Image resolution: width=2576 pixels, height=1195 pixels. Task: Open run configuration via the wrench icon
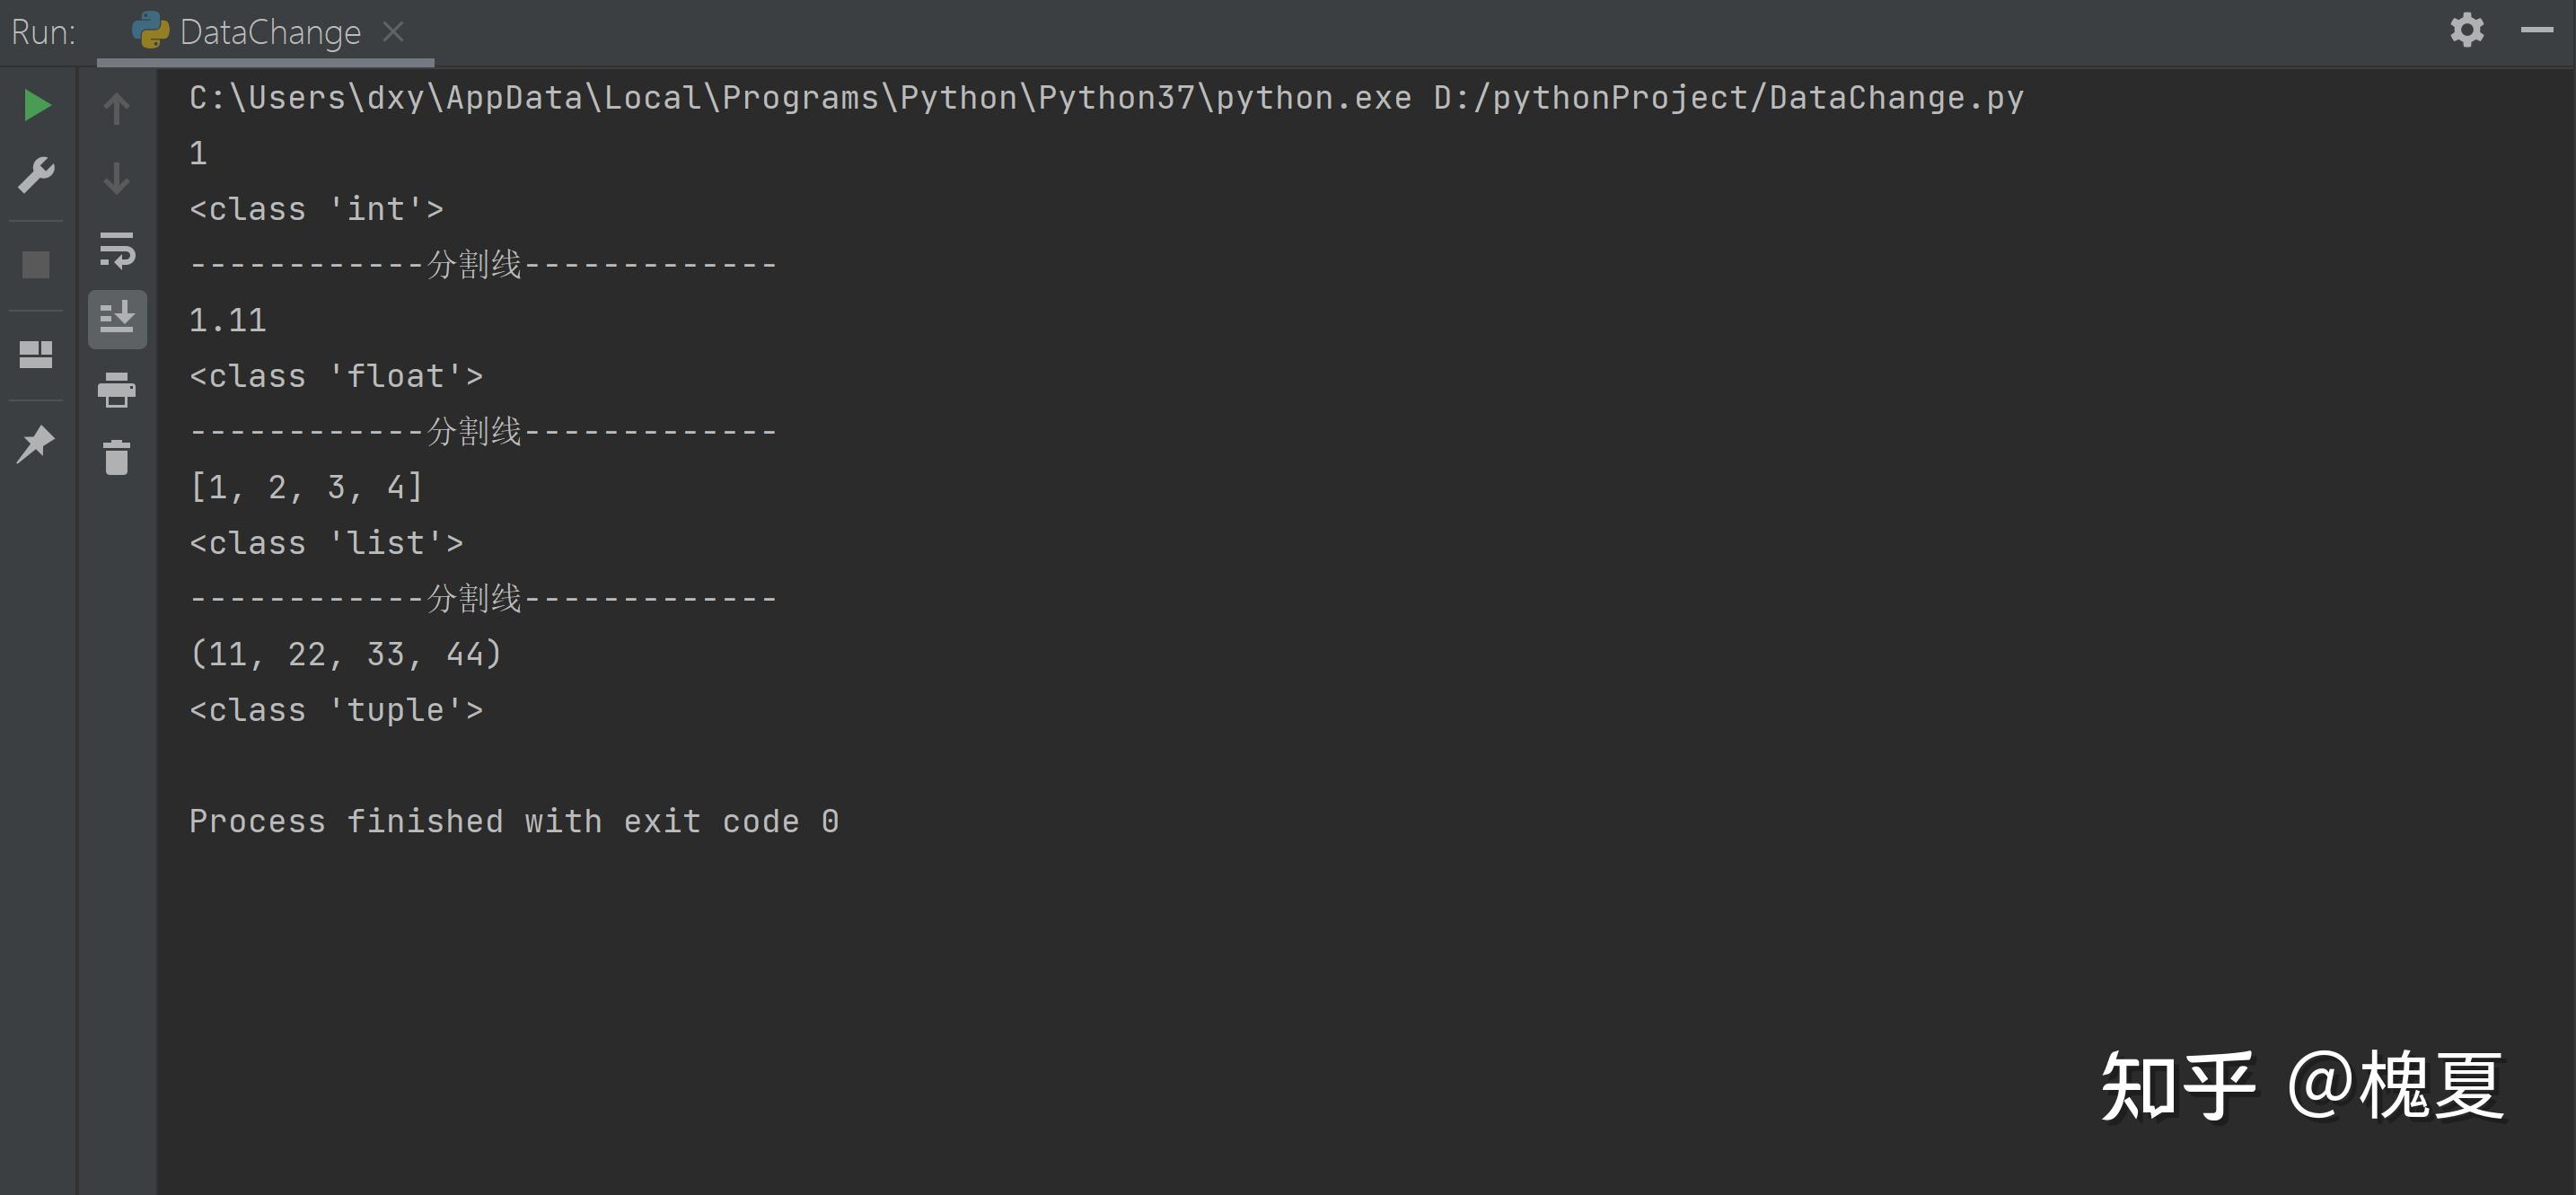(37, 175)
